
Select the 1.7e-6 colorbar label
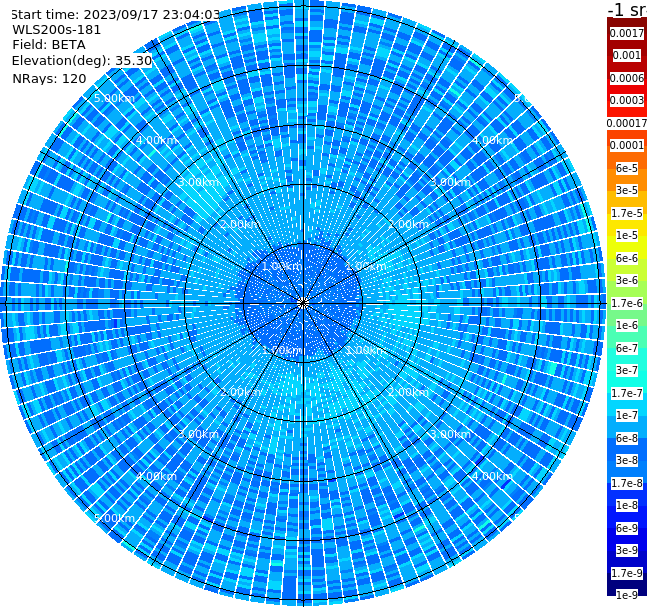[x=627, y=303]
